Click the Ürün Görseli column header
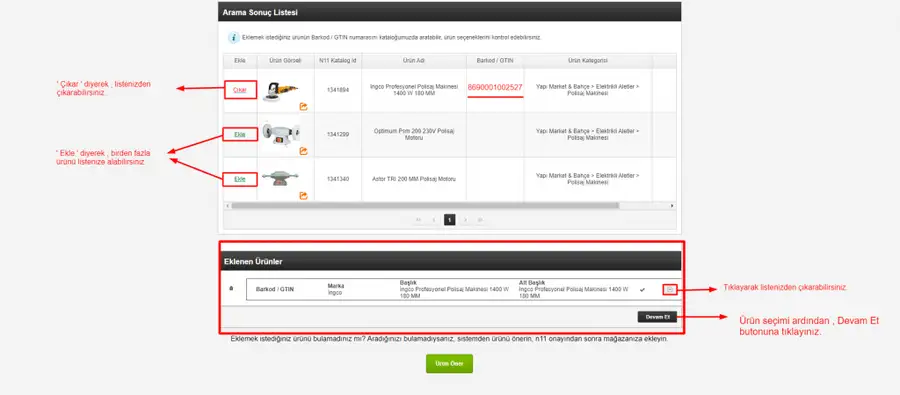This screenshot has height=395, width=900. coord(286,60)
